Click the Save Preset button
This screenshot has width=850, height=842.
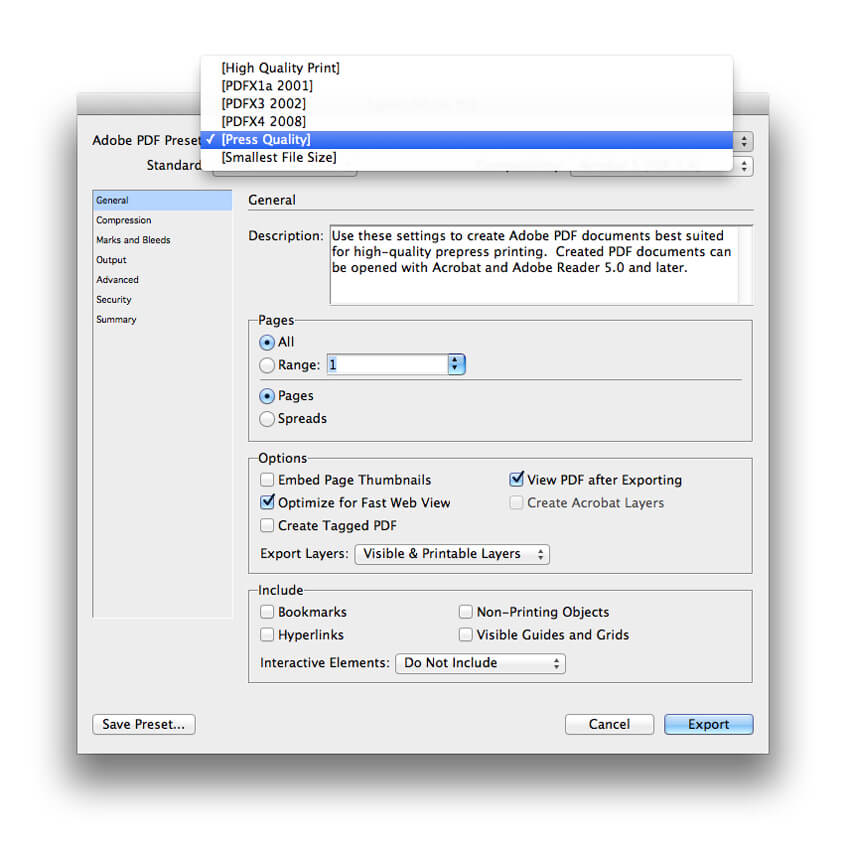(x=144, y=724)
